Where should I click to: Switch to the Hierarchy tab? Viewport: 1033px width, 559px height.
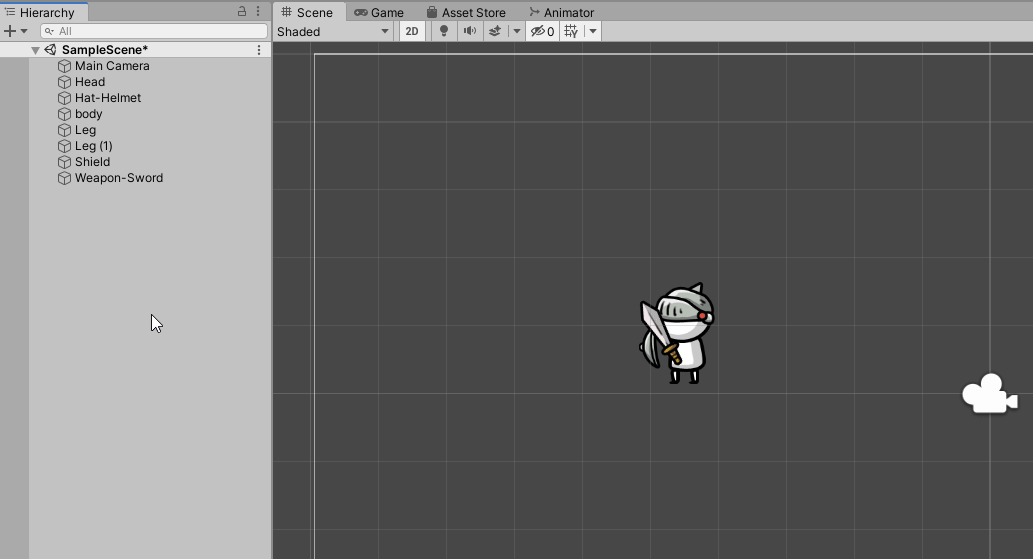pos(41,12)
